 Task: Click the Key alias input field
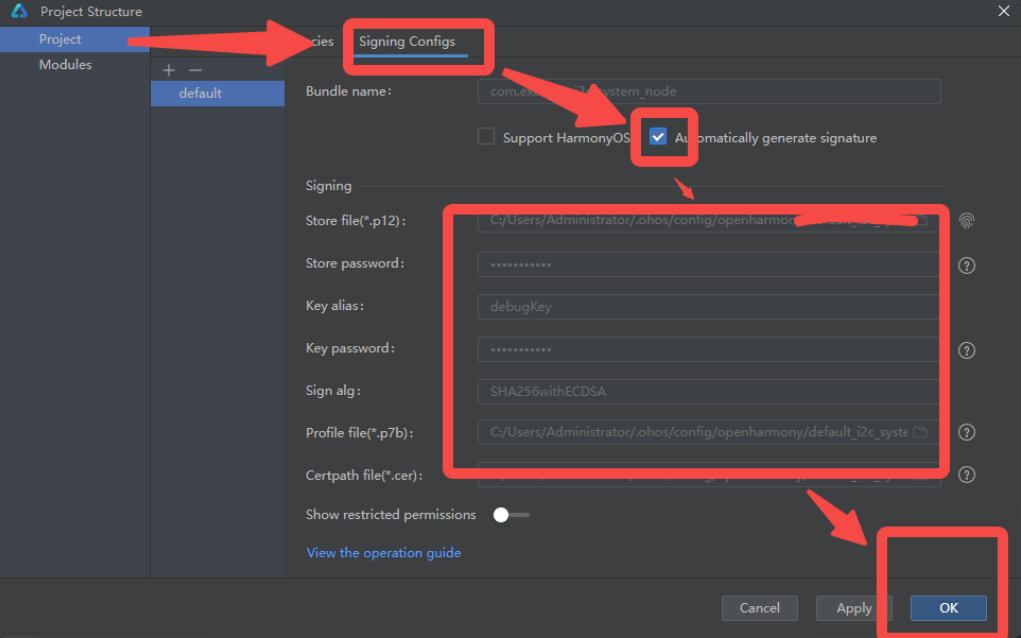pyautogui.click(x=708, y=307)
